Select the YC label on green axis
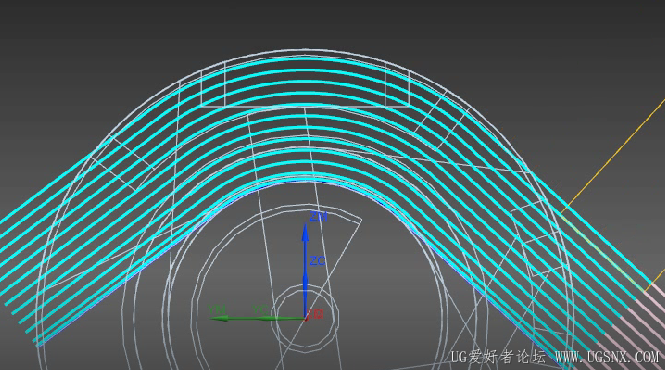The width and height of the screenshot is (665, 370). pos(260,310)
